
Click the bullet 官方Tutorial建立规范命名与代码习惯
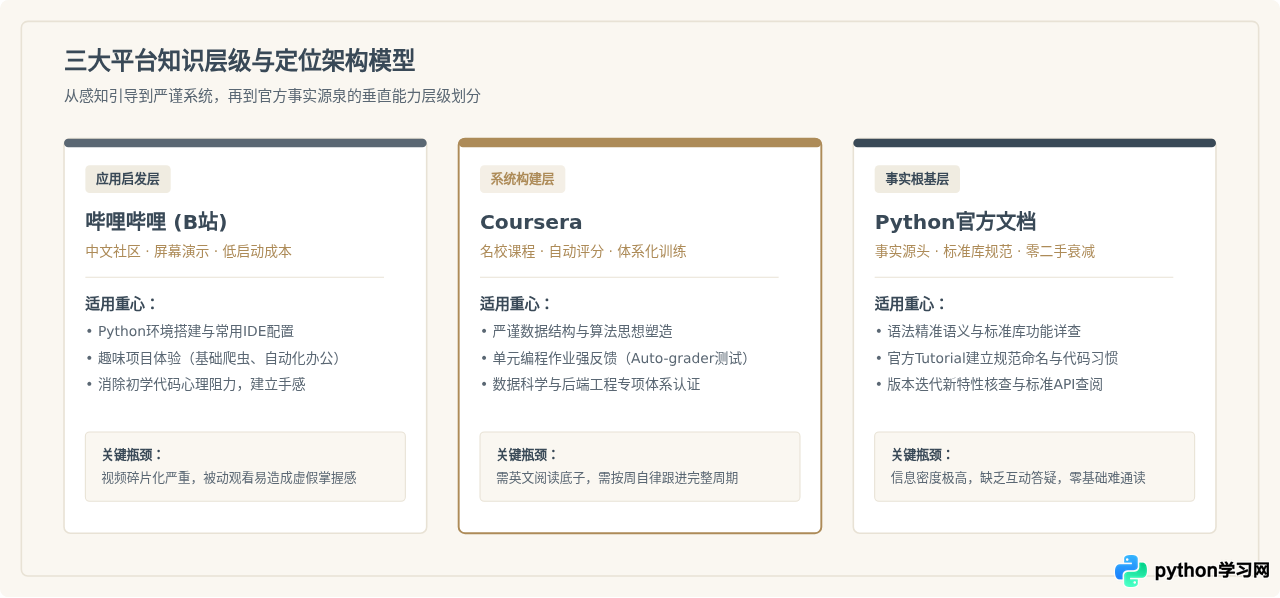(997, 358)
